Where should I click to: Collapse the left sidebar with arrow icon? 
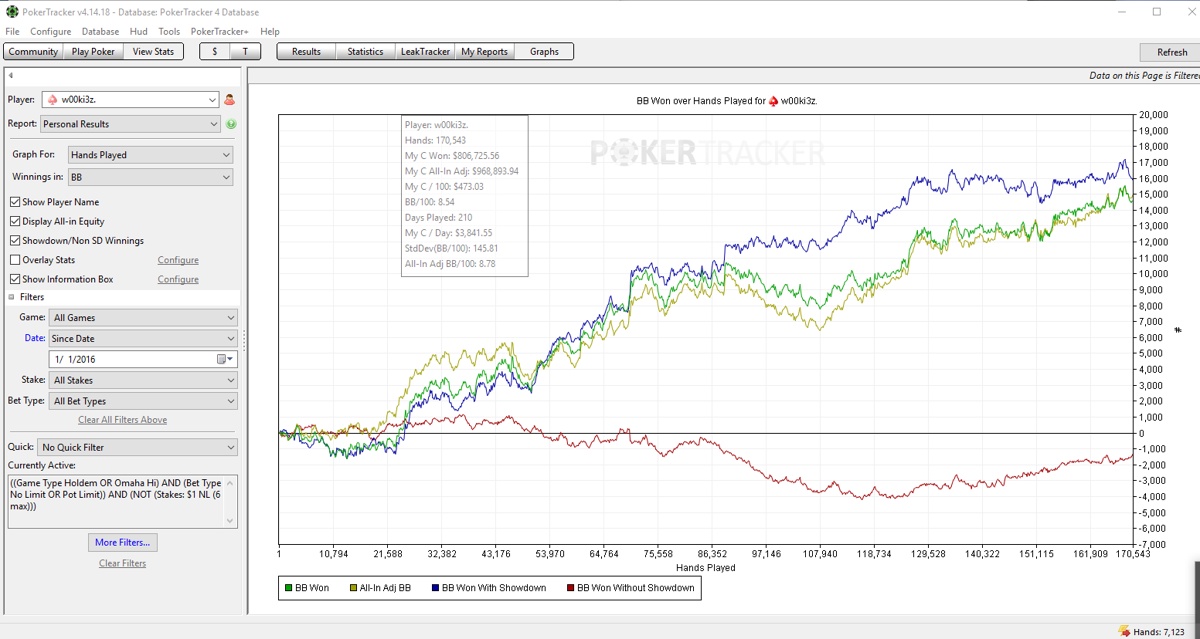point(10,76)
